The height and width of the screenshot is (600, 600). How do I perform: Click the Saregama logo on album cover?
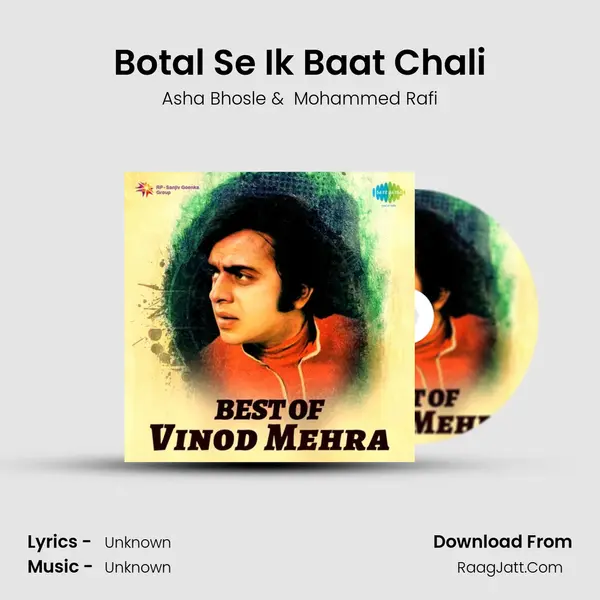tap(388, 194)
